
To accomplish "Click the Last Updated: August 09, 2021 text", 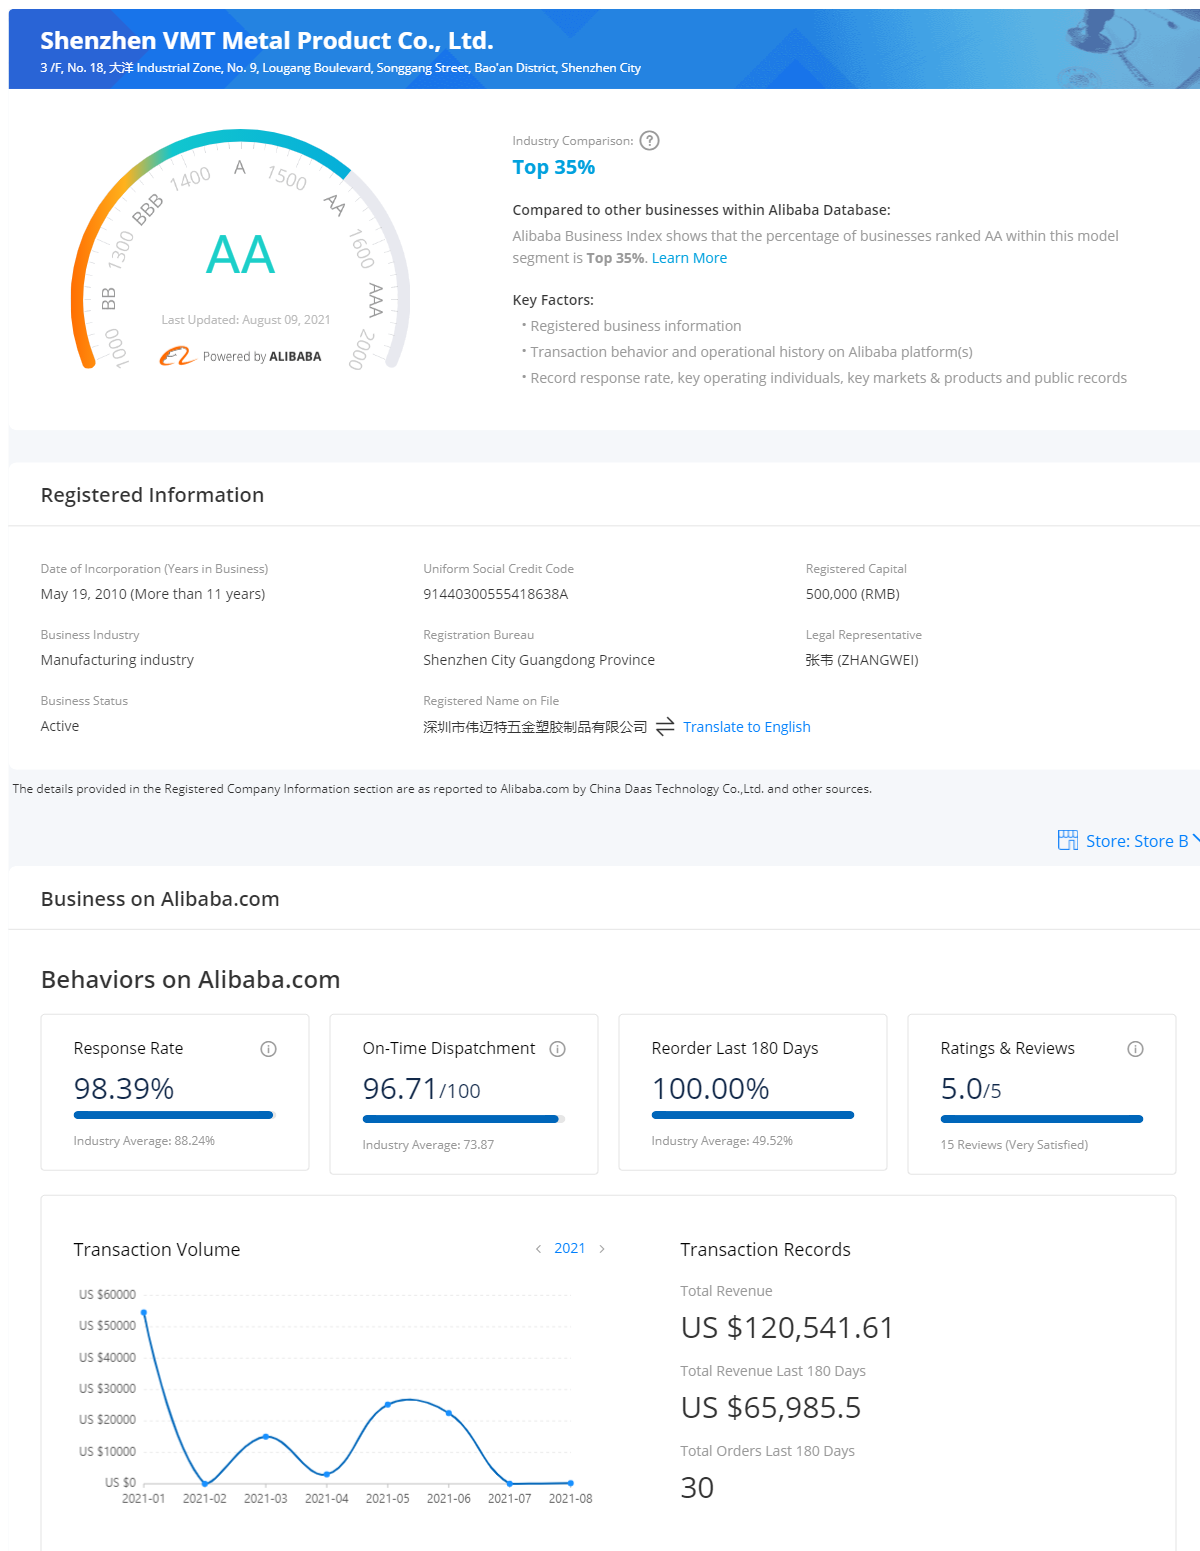I will 246,320.
